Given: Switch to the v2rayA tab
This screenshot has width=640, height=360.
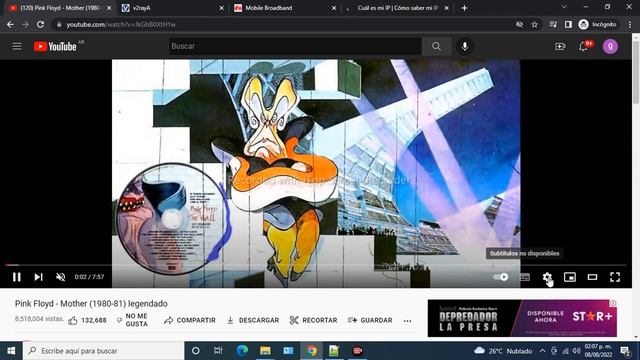Looking at the screenshot, I should 173,8.
